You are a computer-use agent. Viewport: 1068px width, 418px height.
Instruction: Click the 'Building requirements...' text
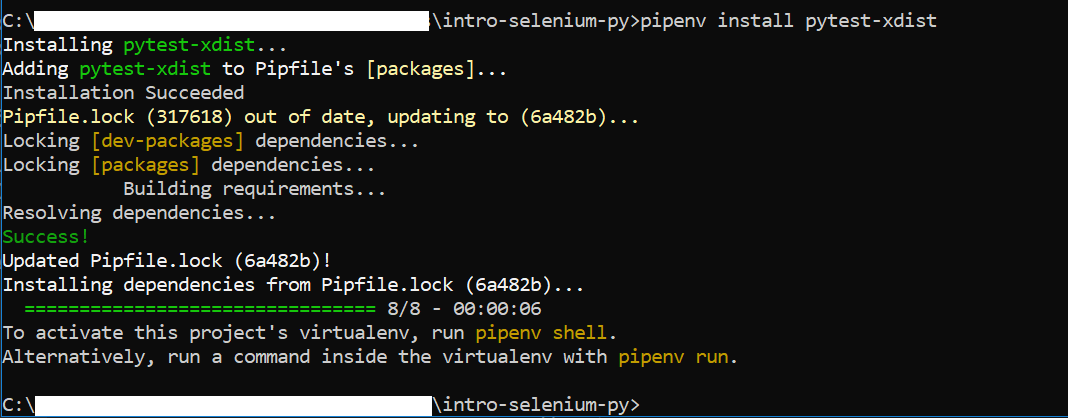pos(255,189)
